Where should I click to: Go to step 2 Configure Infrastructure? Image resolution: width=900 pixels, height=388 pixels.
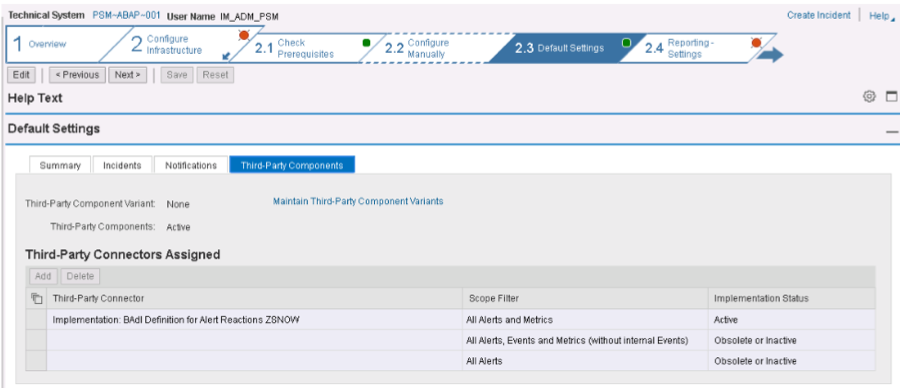tap(174, 44)
